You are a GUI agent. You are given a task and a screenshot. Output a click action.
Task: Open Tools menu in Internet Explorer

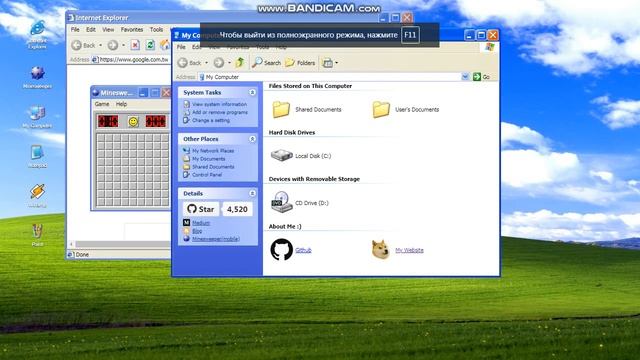click(x=156, y=30)
